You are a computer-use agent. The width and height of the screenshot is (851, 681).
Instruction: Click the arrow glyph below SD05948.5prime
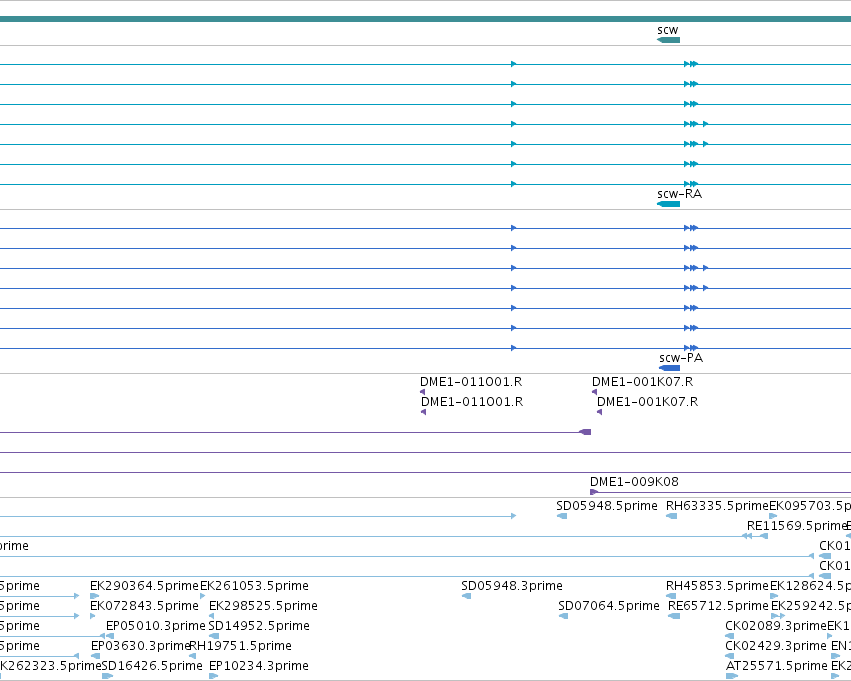pos(562,516)
